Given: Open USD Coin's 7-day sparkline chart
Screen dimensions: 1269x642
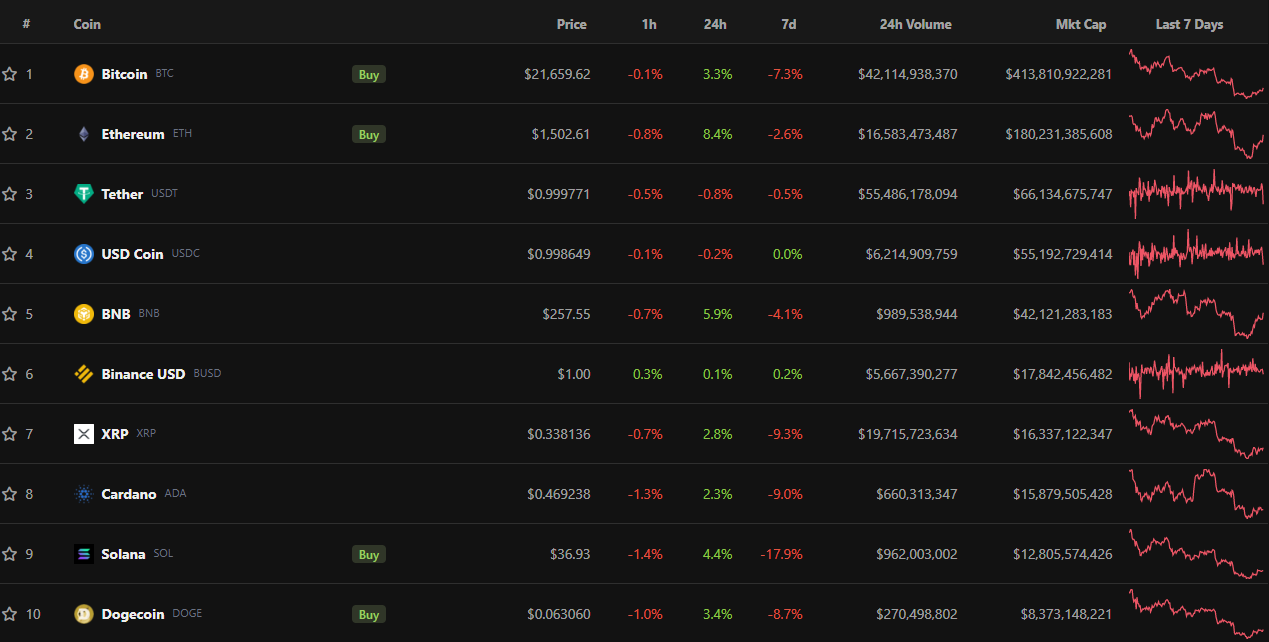Looking at the screenshot, I should point(1197,254).
